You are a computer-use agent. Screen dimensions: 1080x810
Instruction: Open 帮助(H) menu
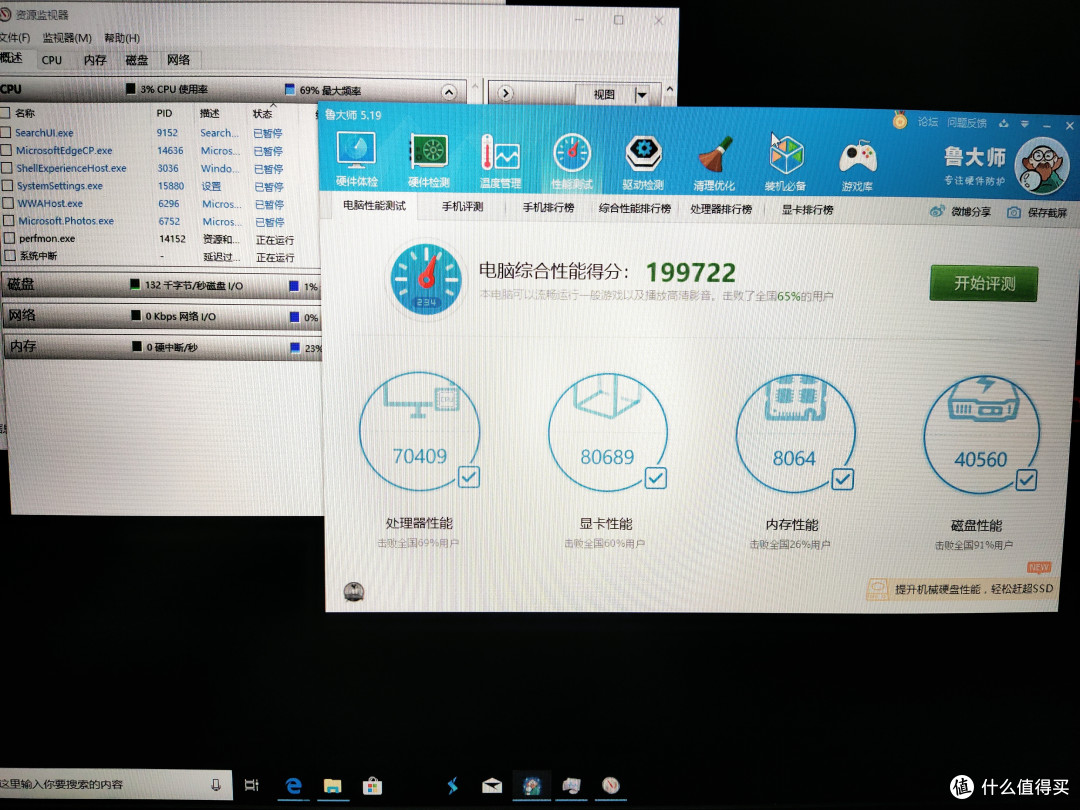(122, 38)
